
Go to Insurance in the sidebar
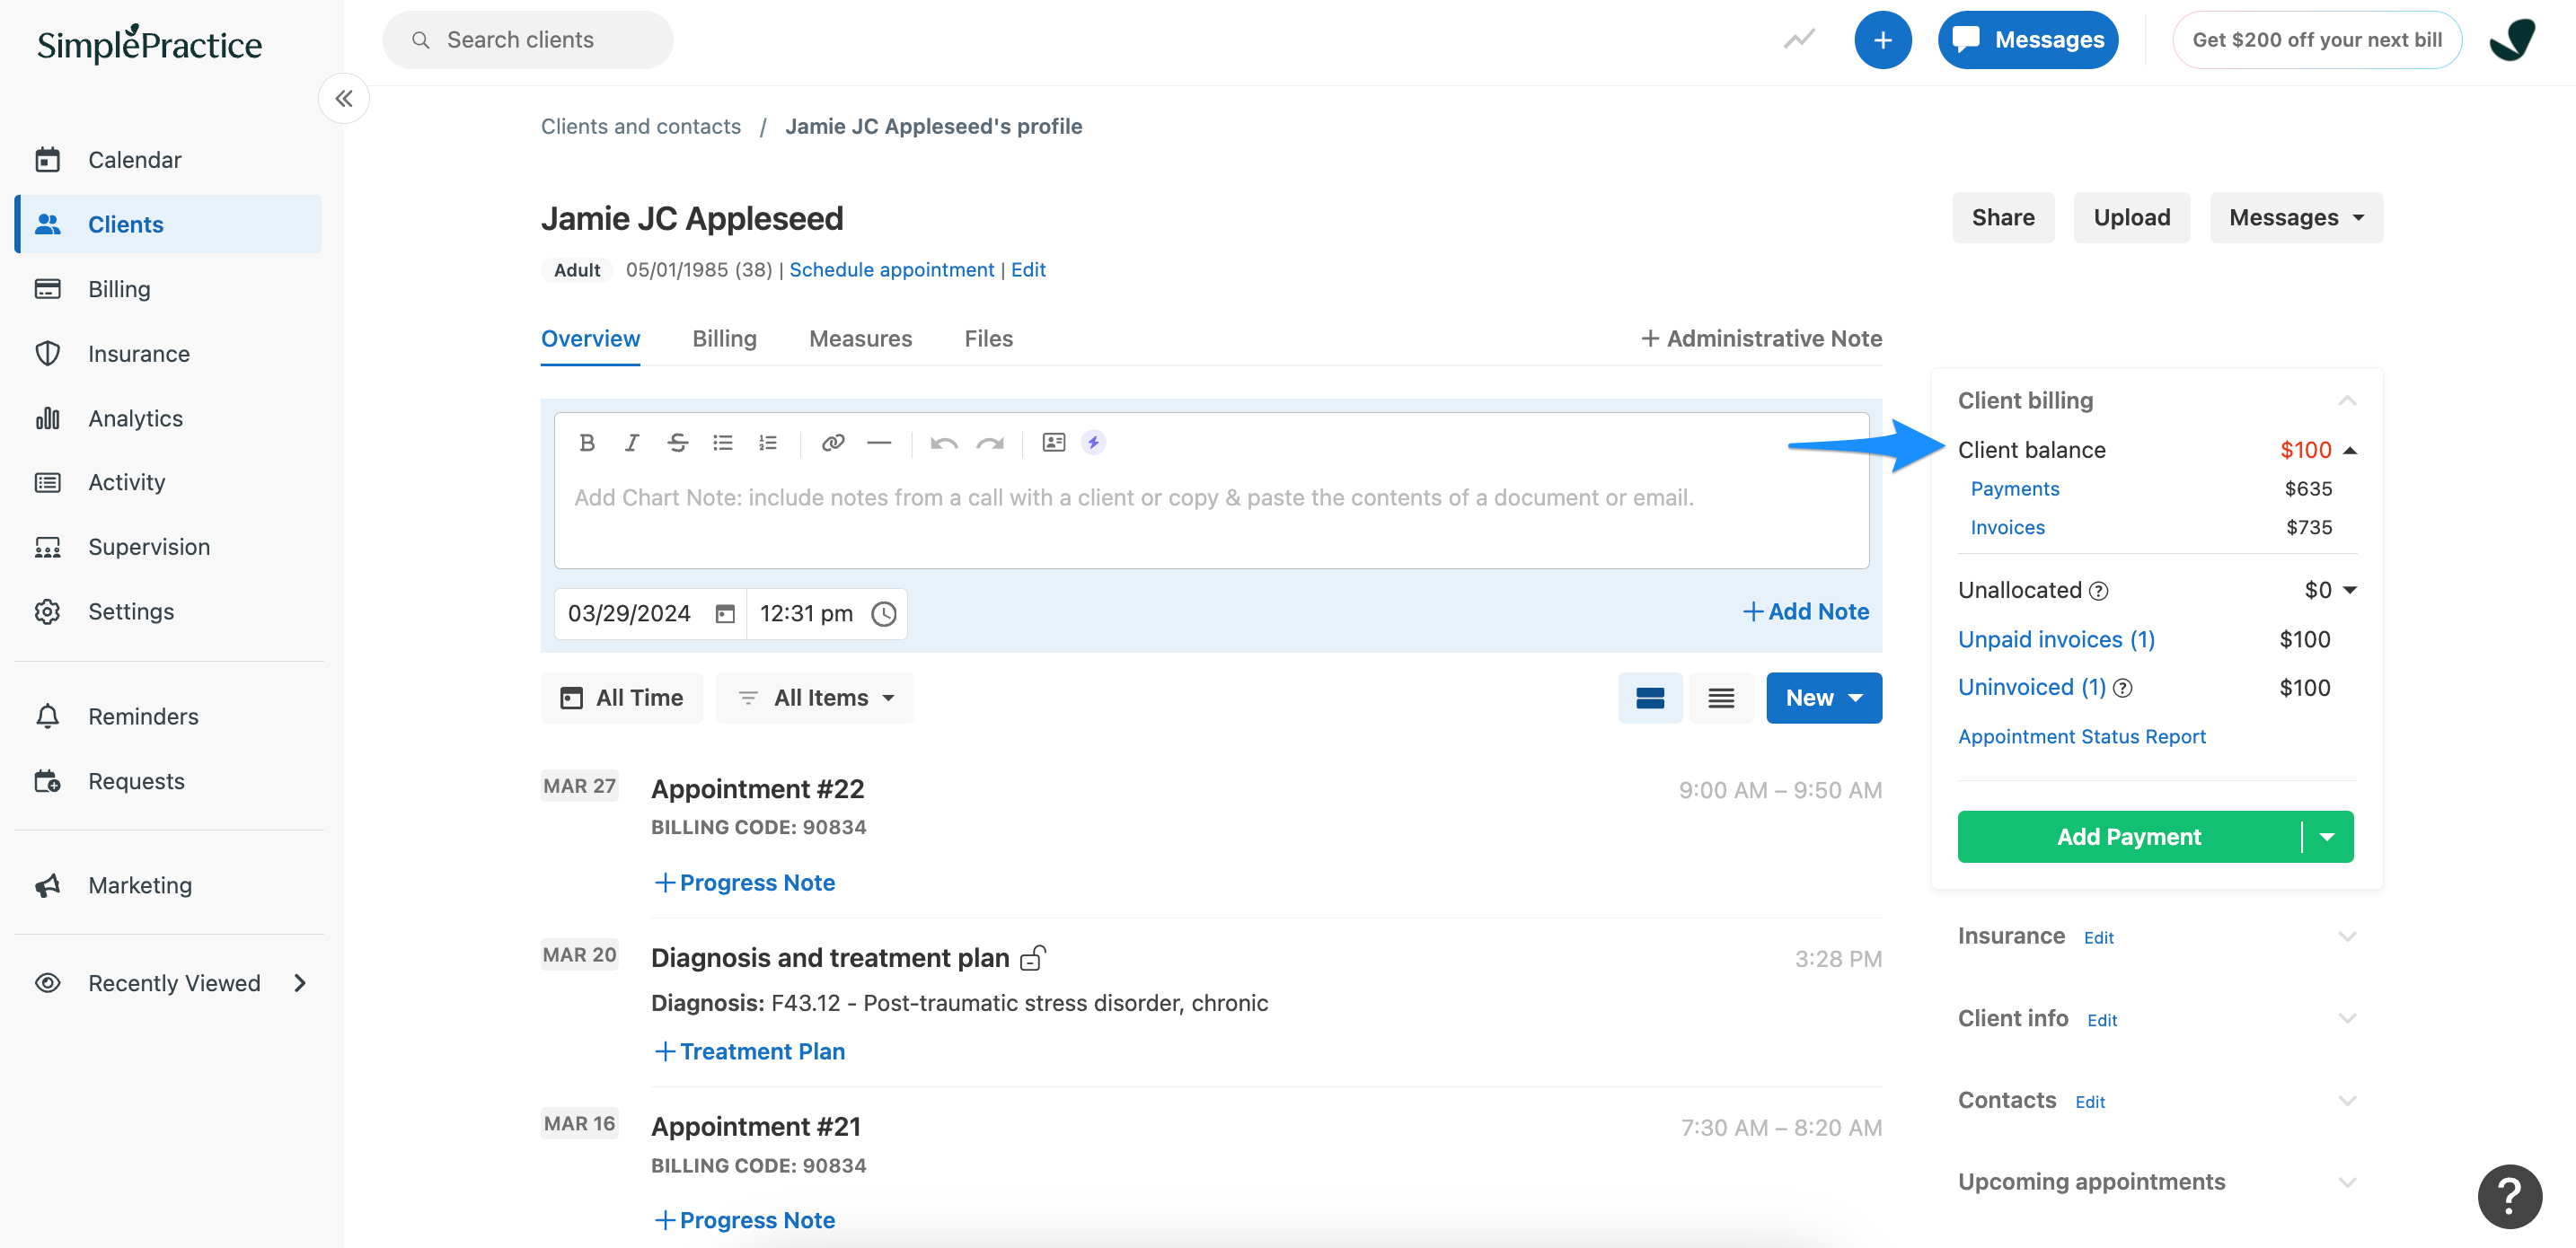(168, 353)
